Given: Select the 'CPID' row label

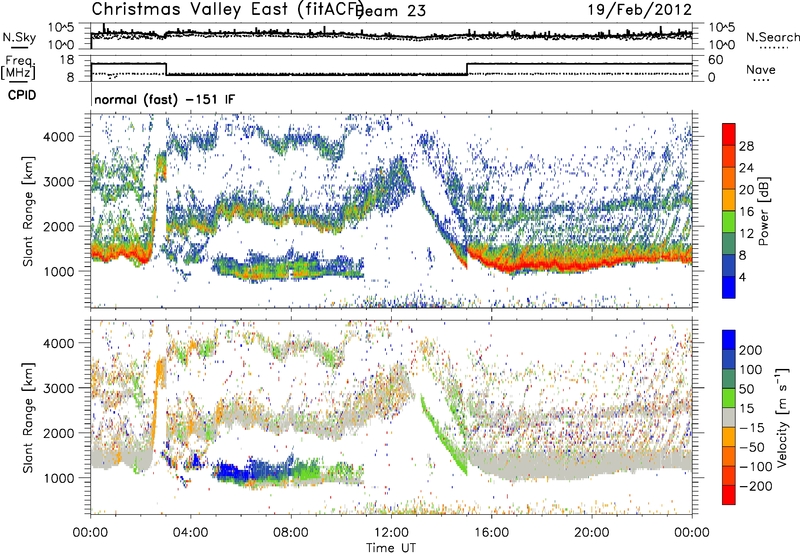Looking at the screenshot, I should coord(22,95).
